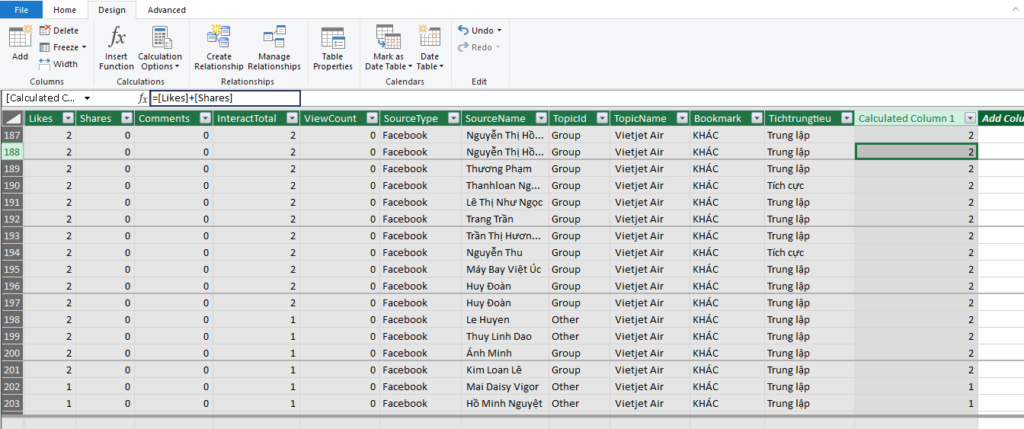Click the Thuy Linh Dao cell
Viewport: 1024px width, 429px height.
click(505, 336)
